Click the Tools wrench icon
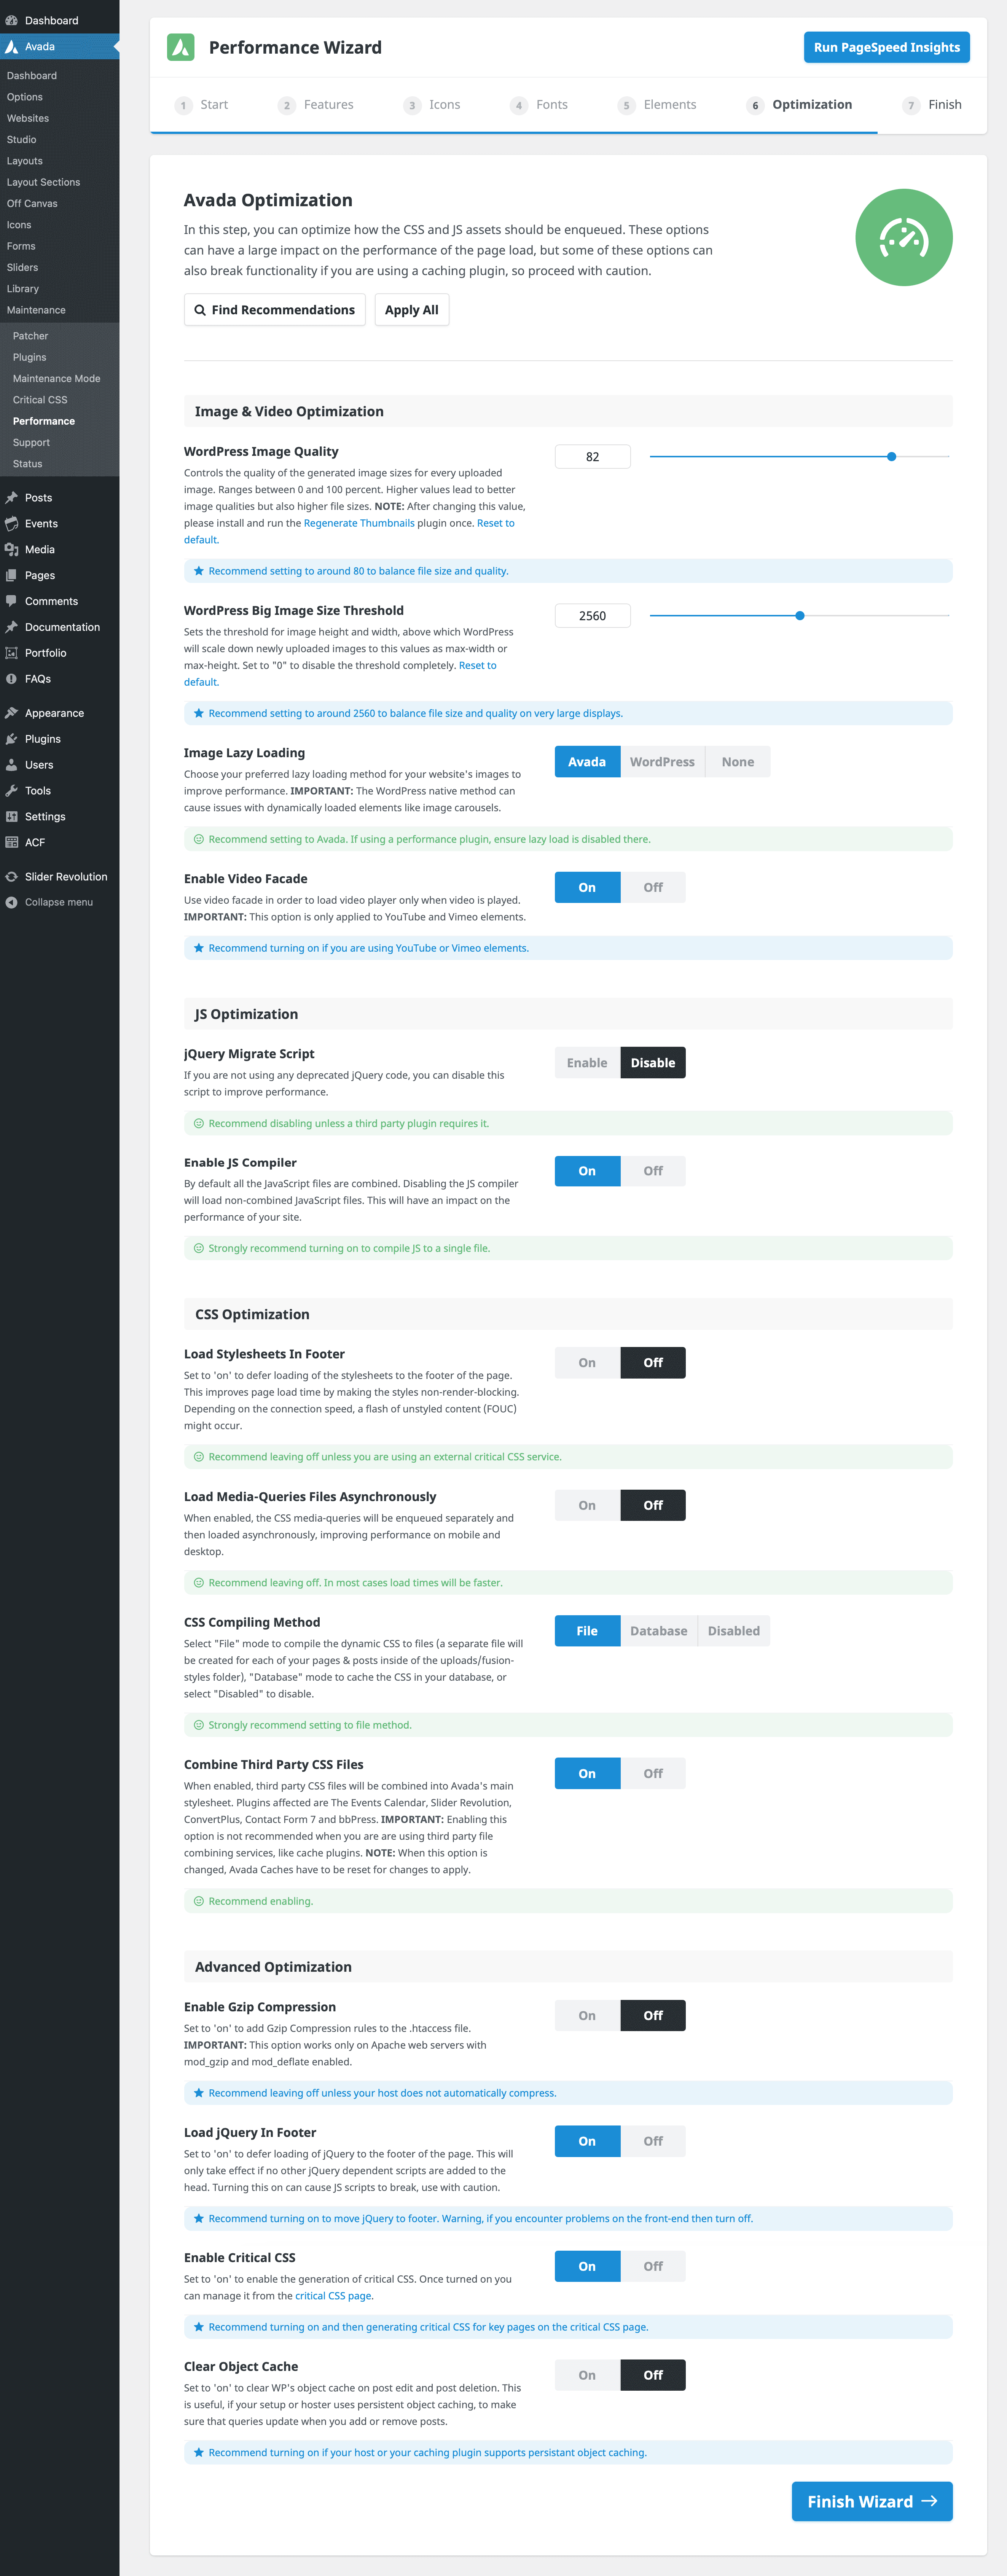This screenshot has width=1007, height=2576. point(11,791)
